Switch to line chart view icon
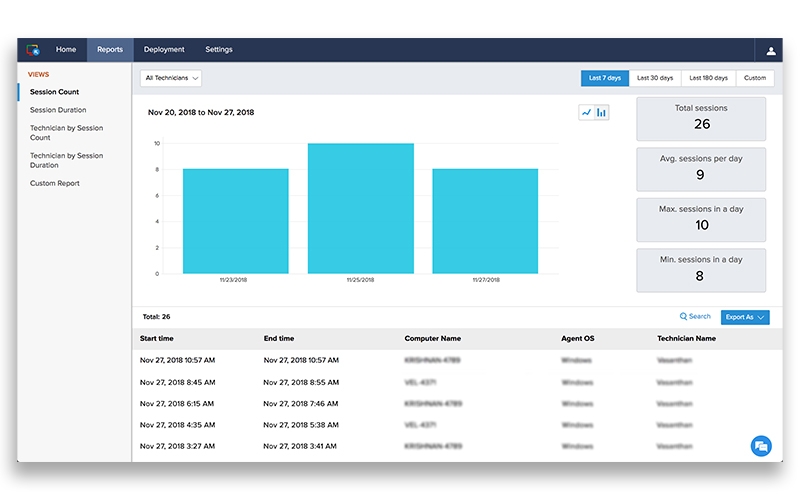 pyautogui.click(x=586, y=113)
